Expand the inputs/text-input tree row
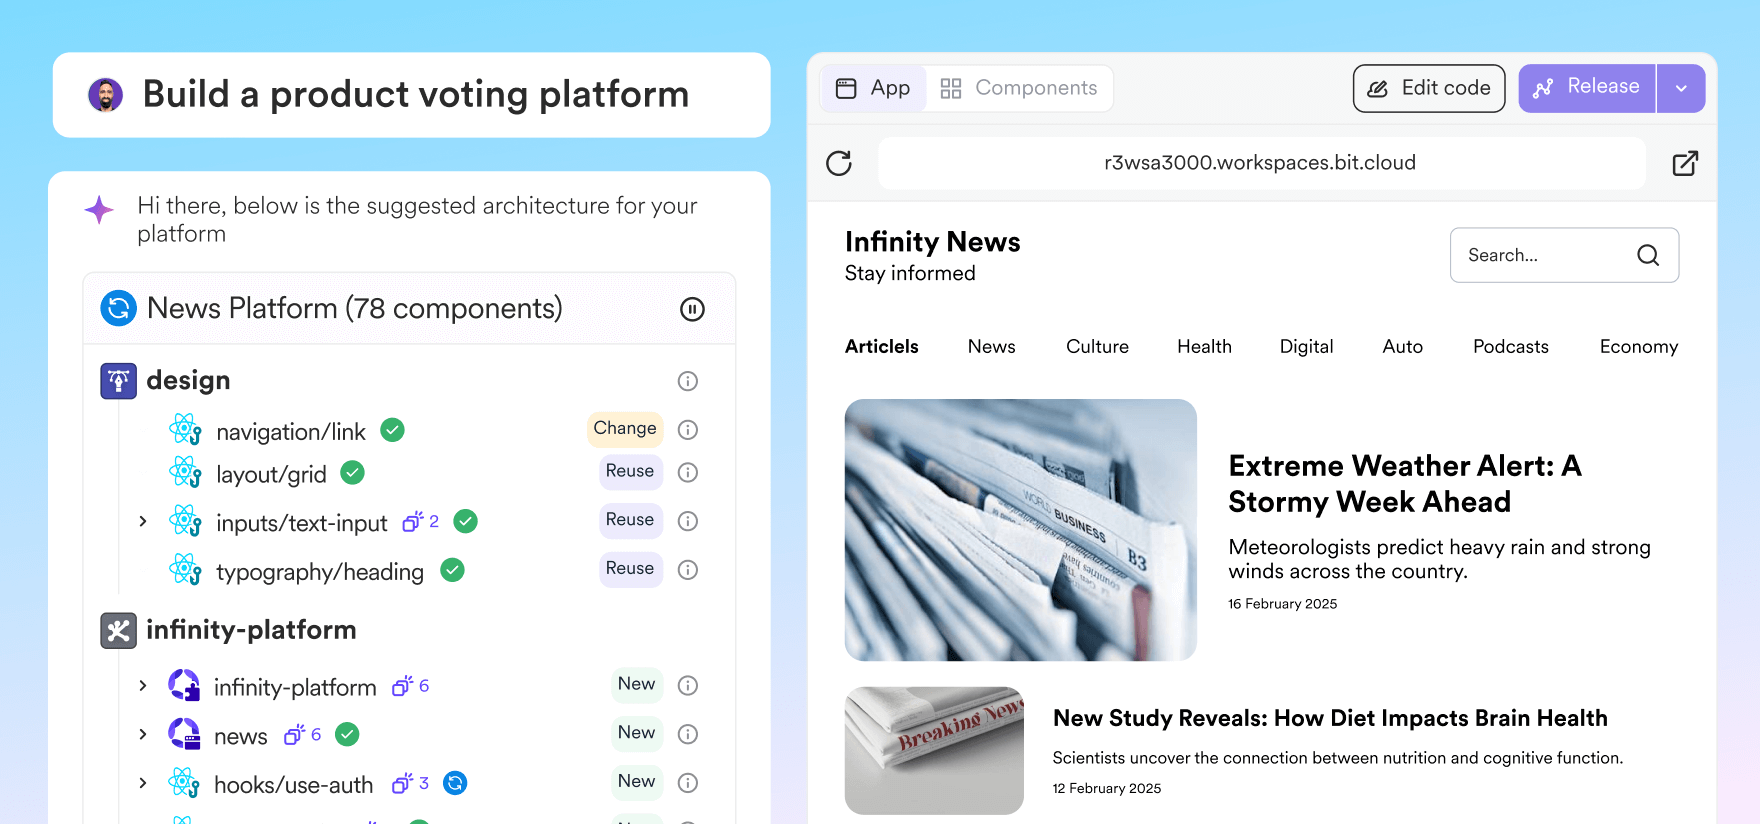 tap(143, 521)
